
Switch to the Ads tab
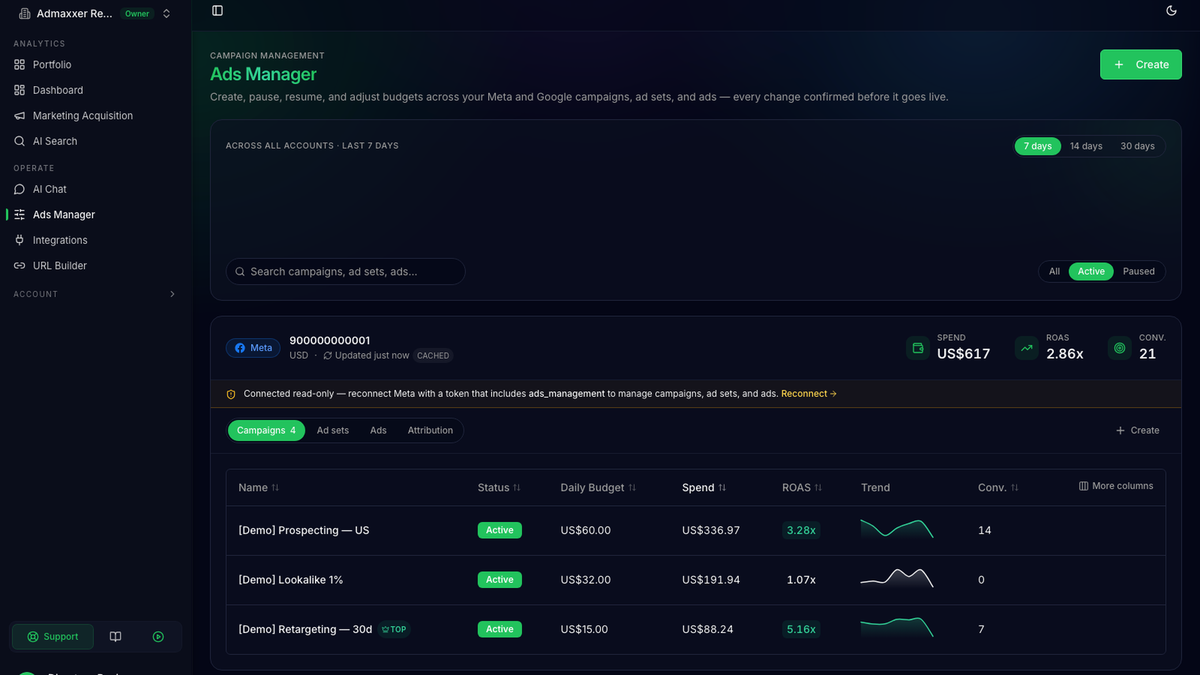point(378,430)
